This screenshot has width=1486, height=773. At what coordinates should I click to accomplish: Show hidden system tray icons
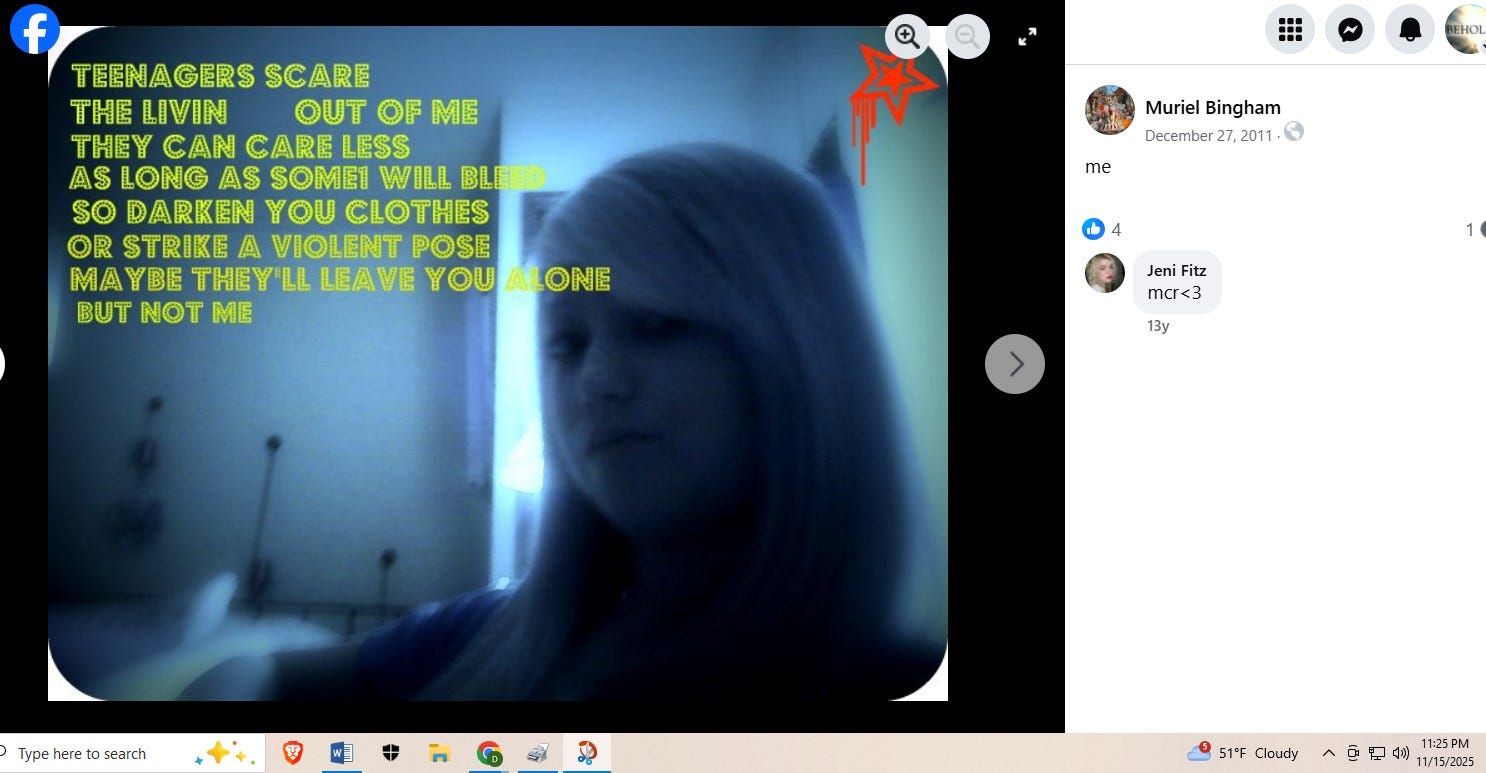coord(1328,753)
